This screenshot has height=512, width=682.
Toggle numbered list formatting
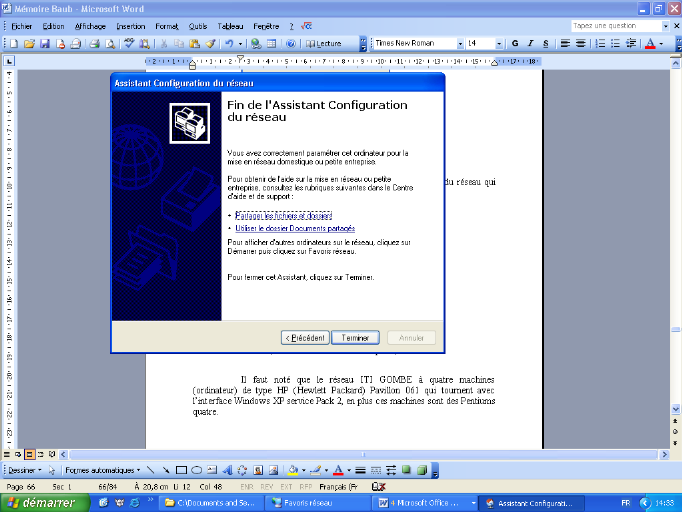pos(600,44)
